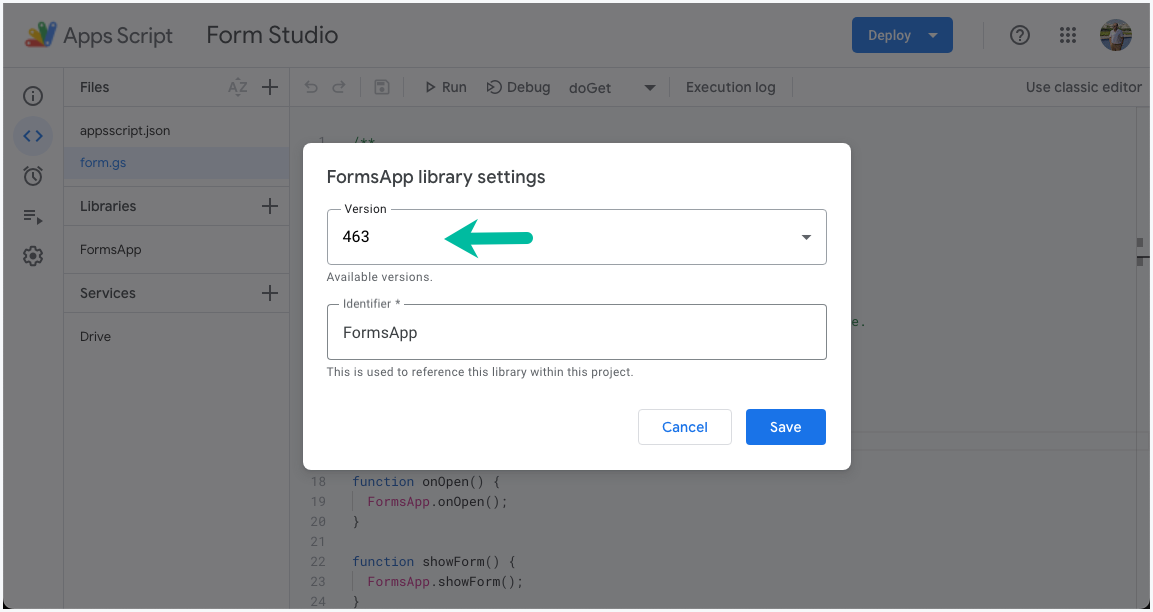Viewport: 1153px width, 612px height.
Task: Open the Executions icon
Action: pyautogui.click(x=33, y=216)
